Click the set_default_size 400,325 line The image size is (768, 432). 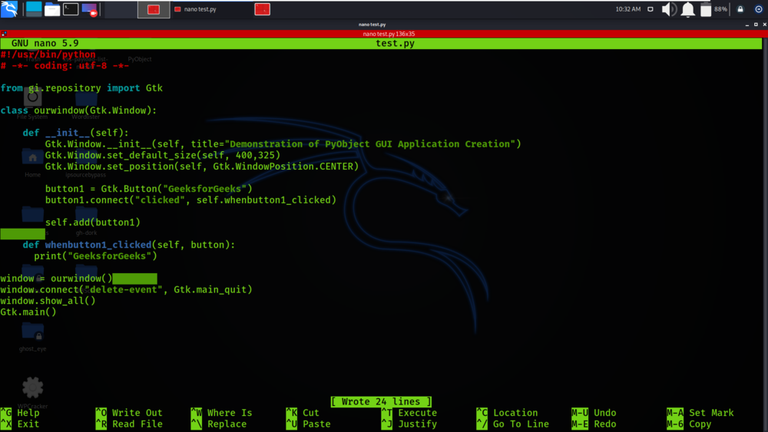point(163,155)
